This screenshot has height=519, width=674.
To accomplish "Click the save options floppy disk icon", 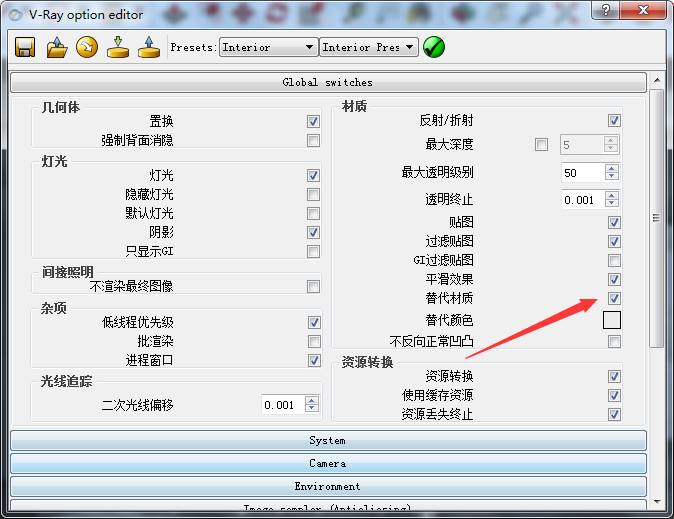I will click(x=25, y=47).
